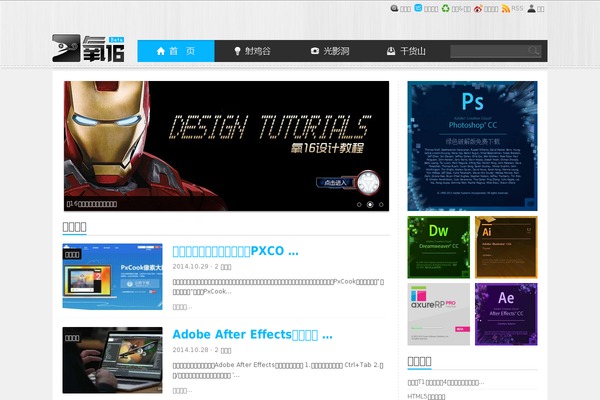600x400 pixels.
Task: Open the 射鸡谷 navigation tab
Action: coord(253,51)
